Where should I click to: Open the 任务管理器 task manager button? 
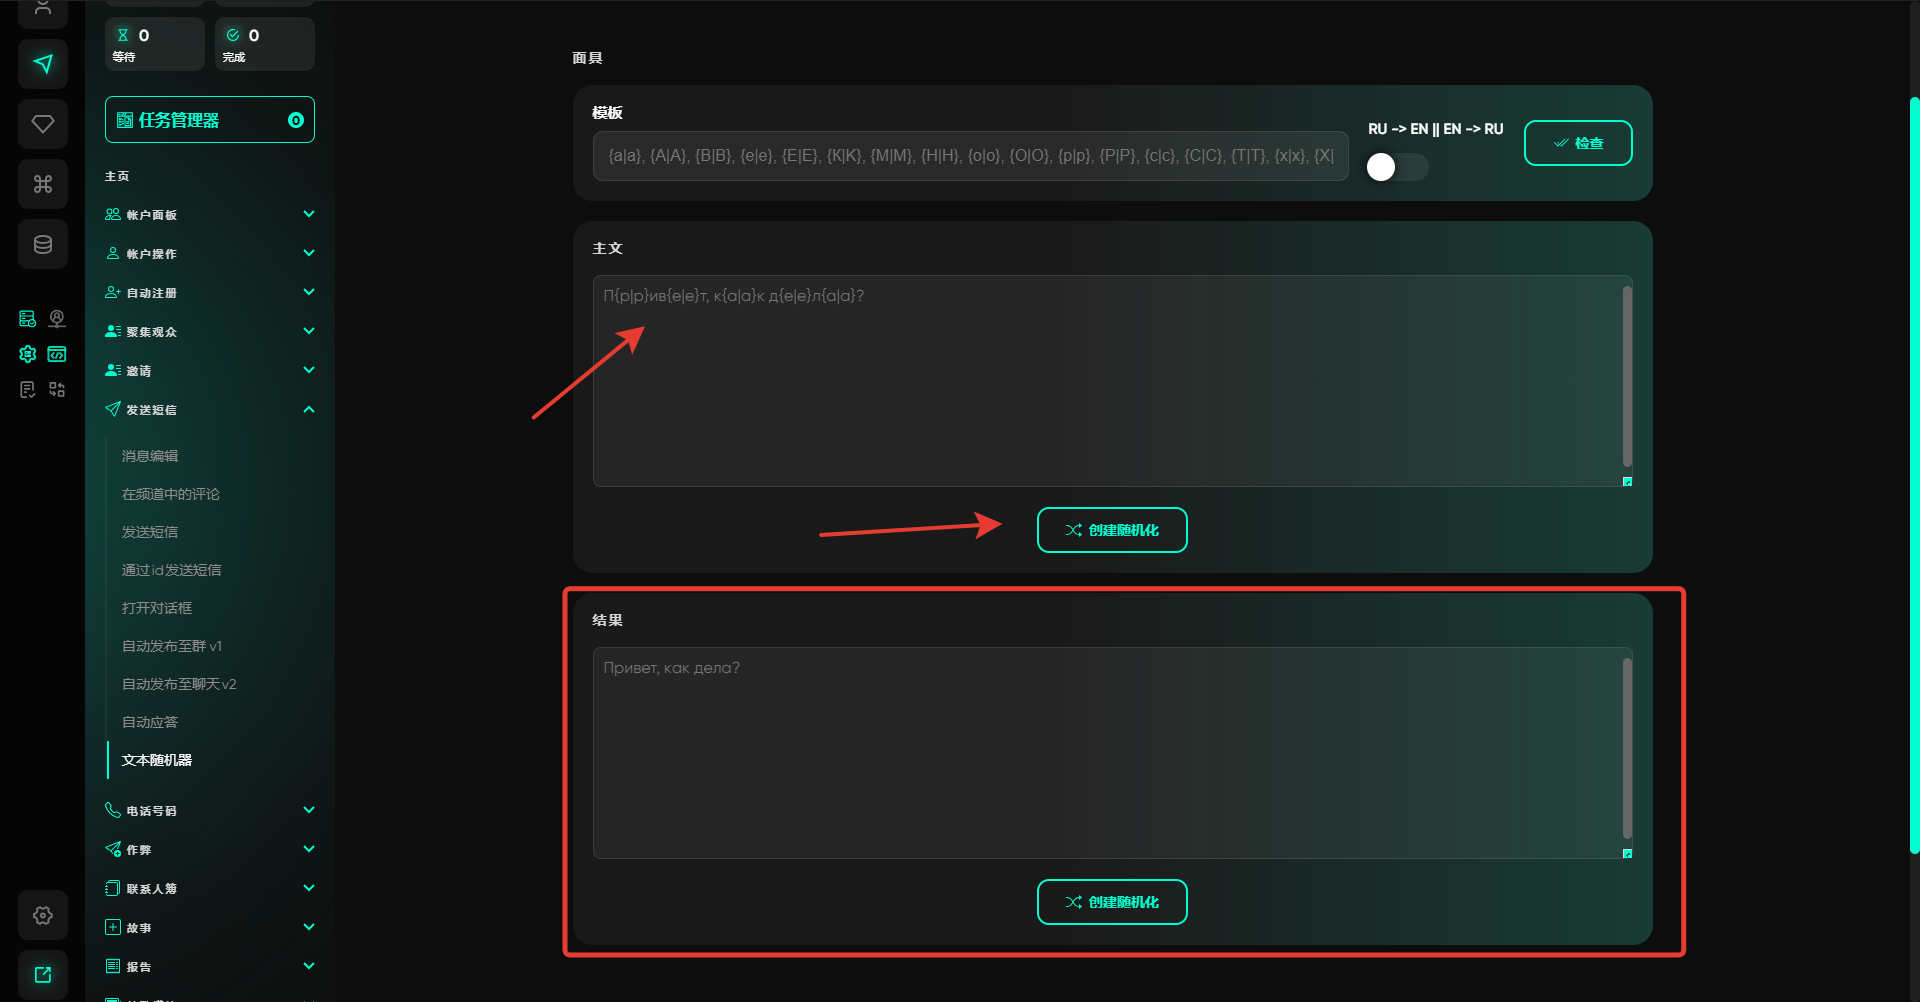[x=209, y=120]
